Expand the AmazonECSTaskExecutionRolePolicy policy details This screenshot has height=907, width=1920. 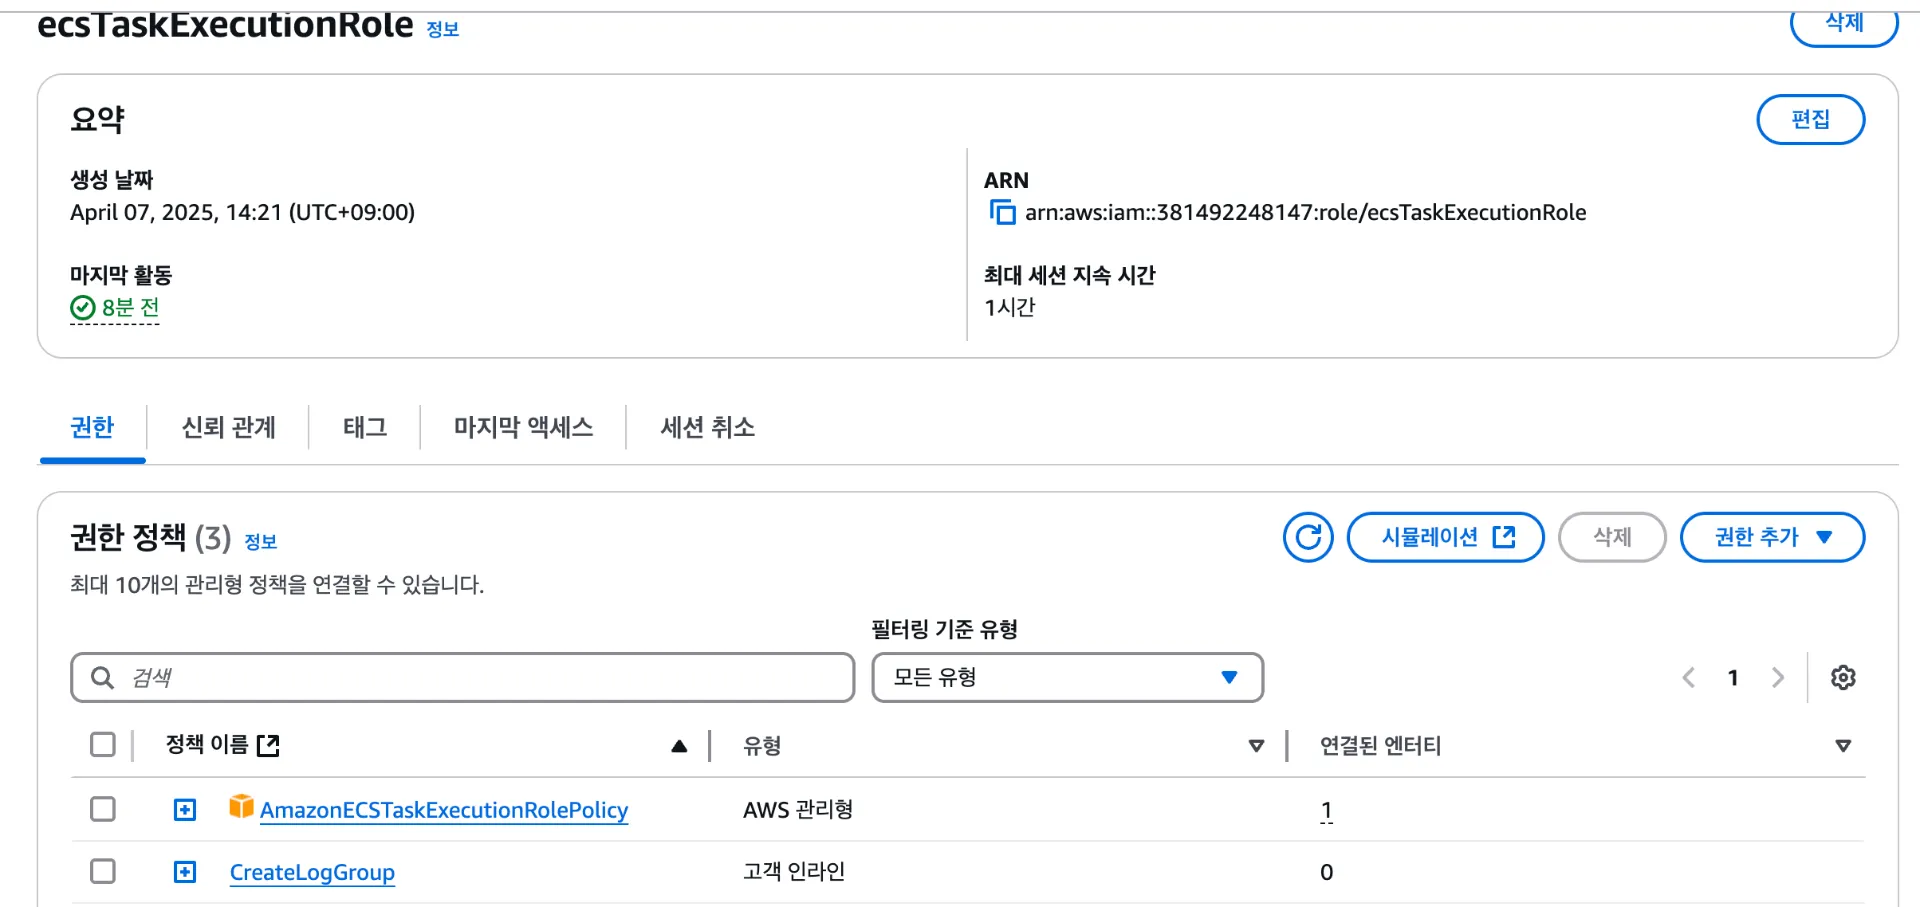coord(185,809)
